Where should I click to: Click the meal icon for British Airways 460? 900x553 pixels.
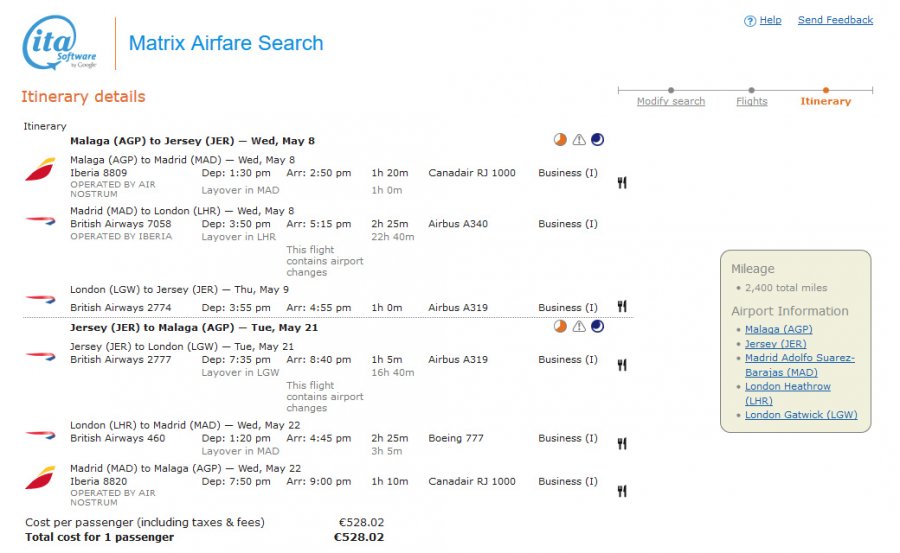[x=622, y=443]
